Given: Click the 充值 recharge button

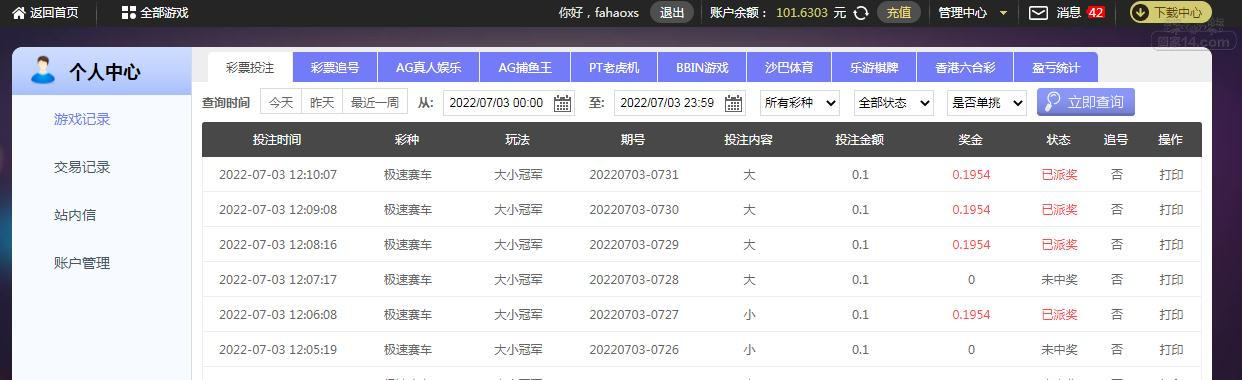Looking at the screenshot, I should coord(899,13).
